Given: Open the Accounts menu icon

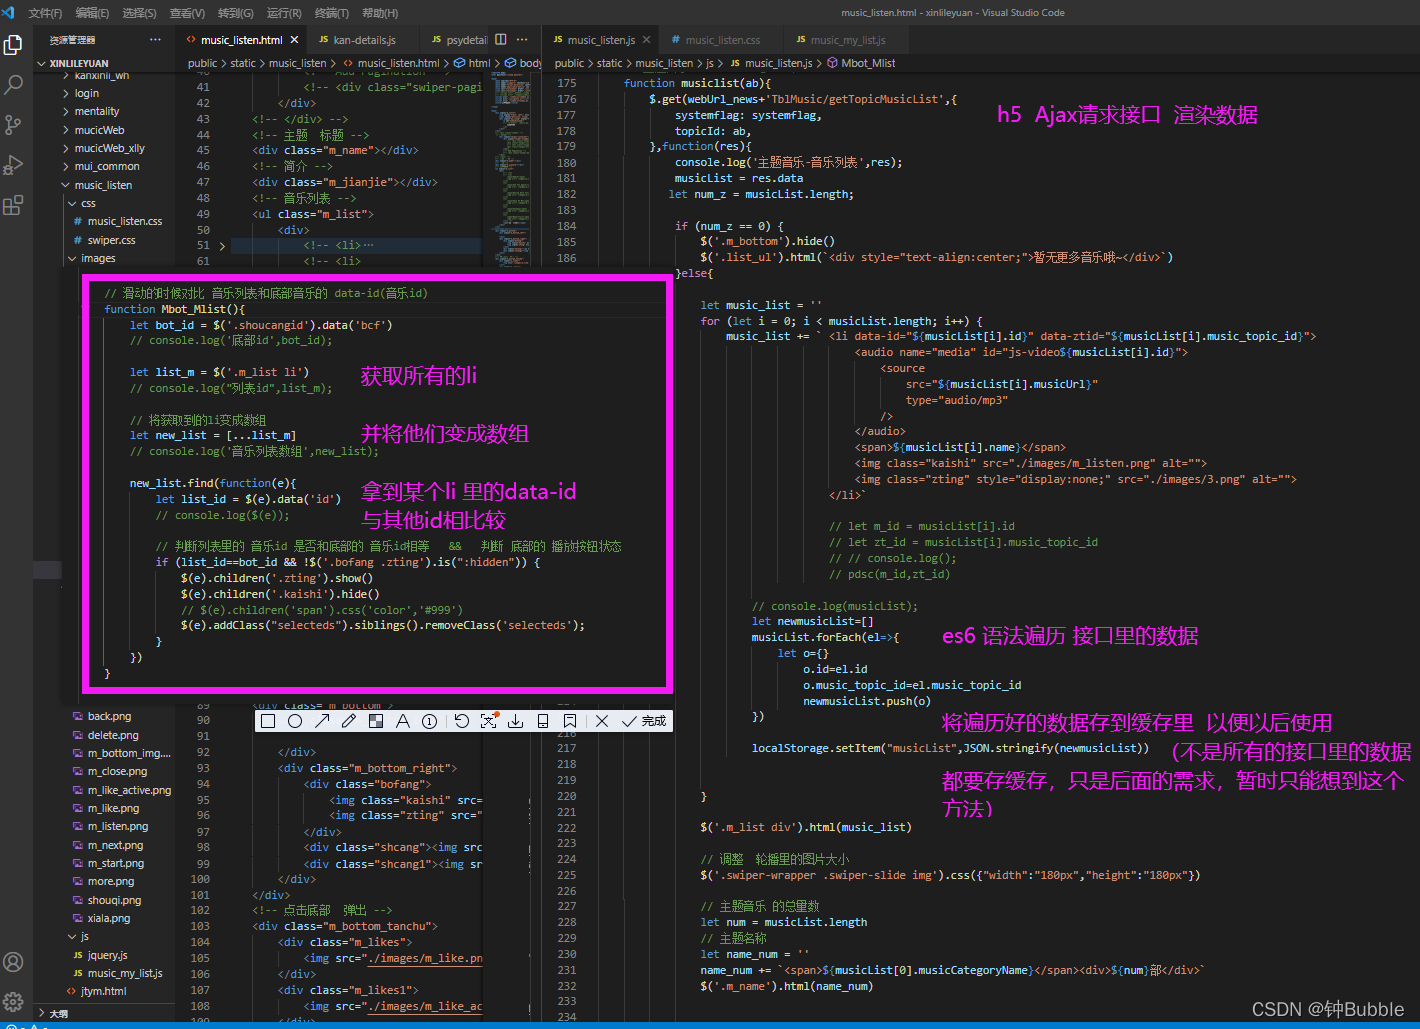Looking at the screenshot, I should [13, 962].
